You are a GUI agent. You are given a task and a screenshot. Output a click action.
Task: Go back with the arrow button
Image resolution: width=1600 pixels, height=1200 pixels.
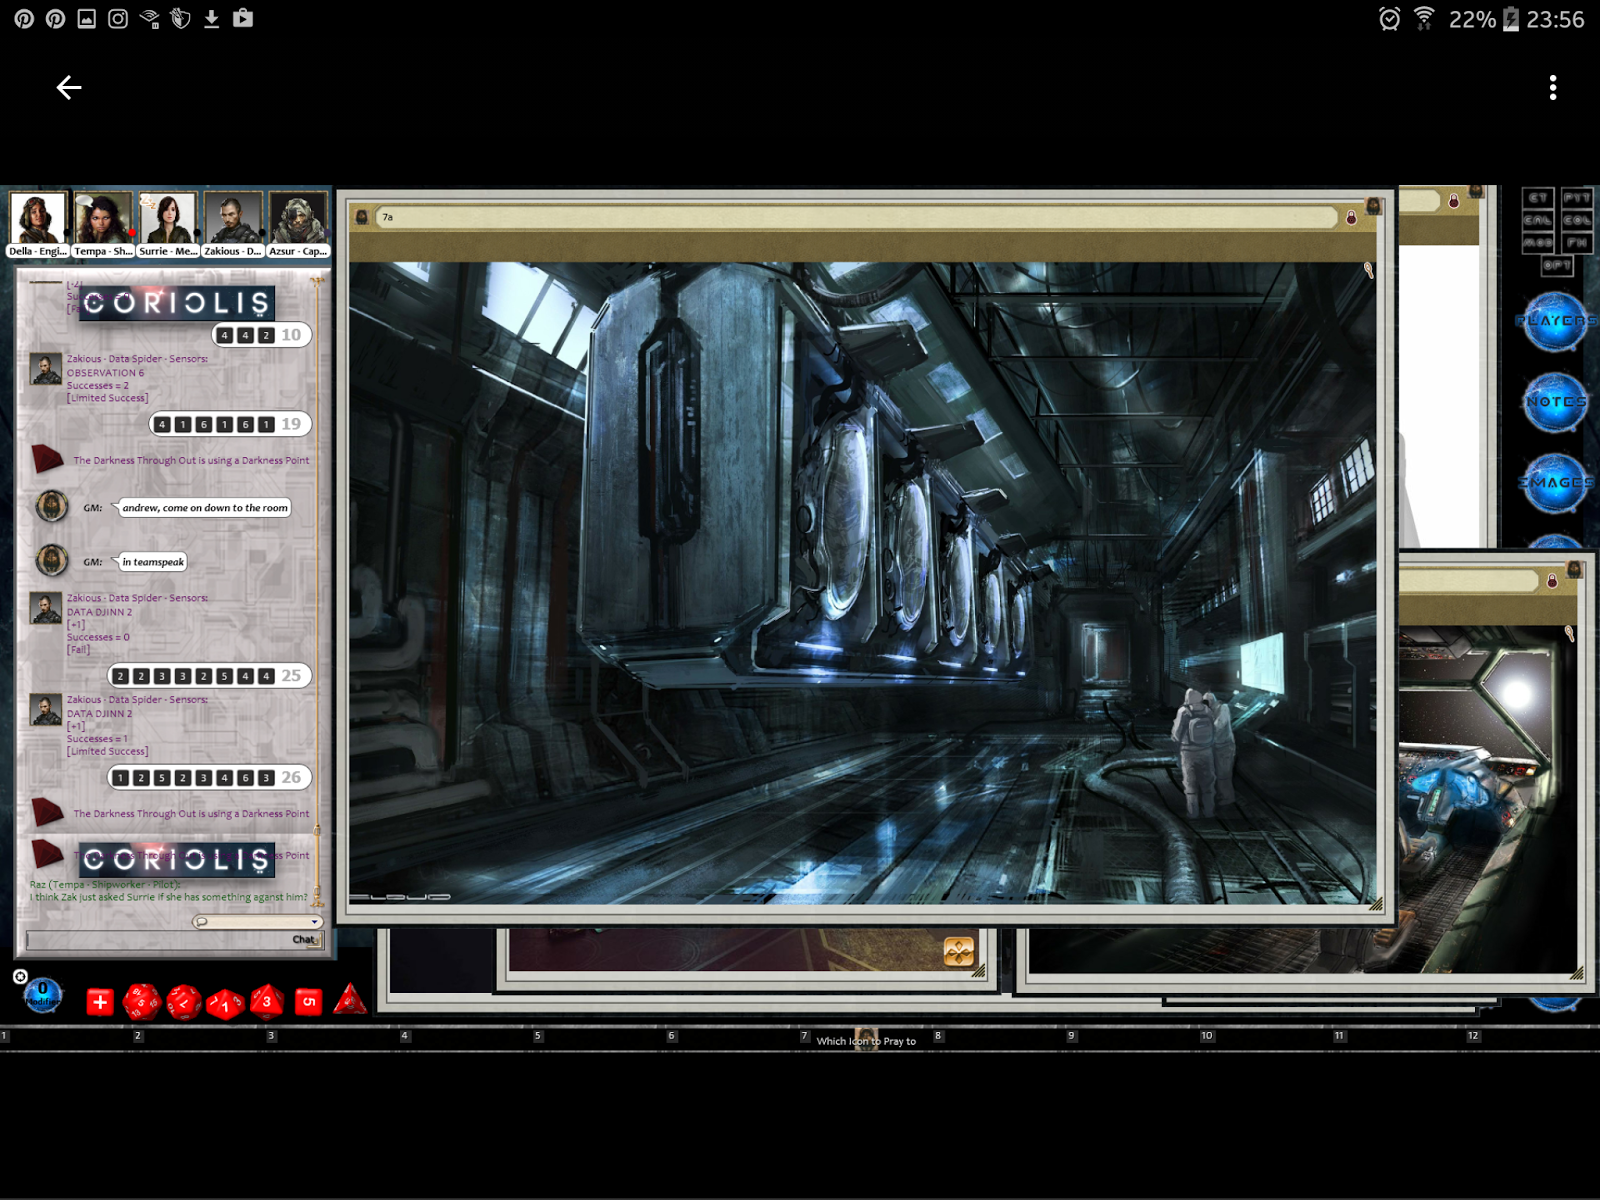(x=68, y=87)
